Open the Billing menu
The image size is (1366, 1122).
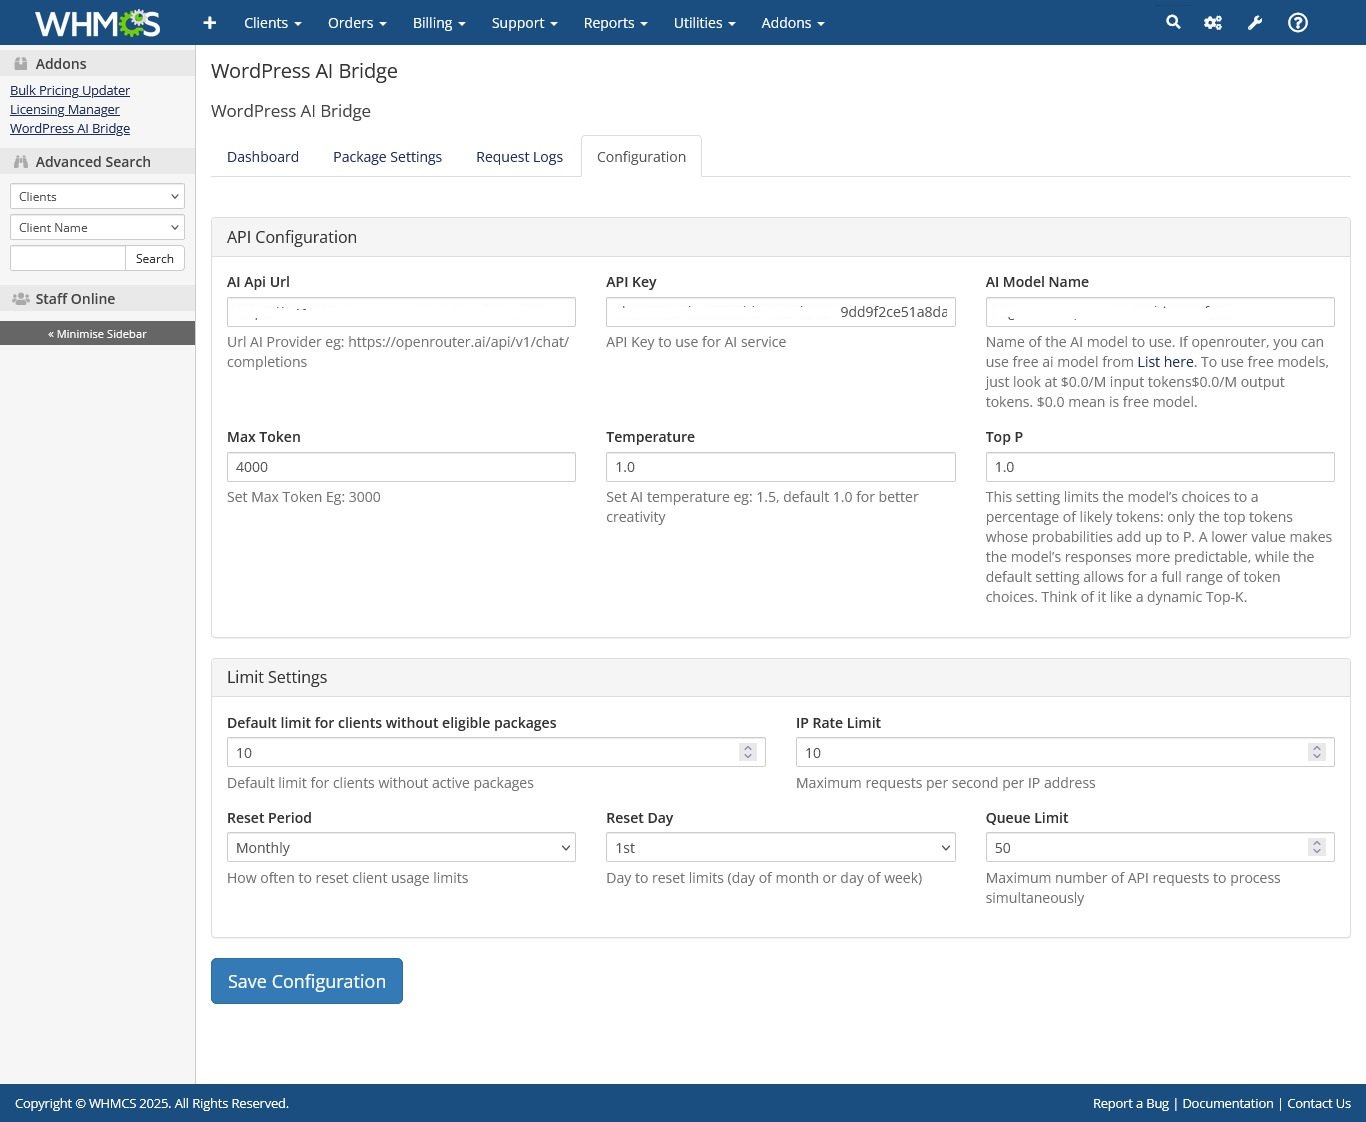click(x=438, y=22)
